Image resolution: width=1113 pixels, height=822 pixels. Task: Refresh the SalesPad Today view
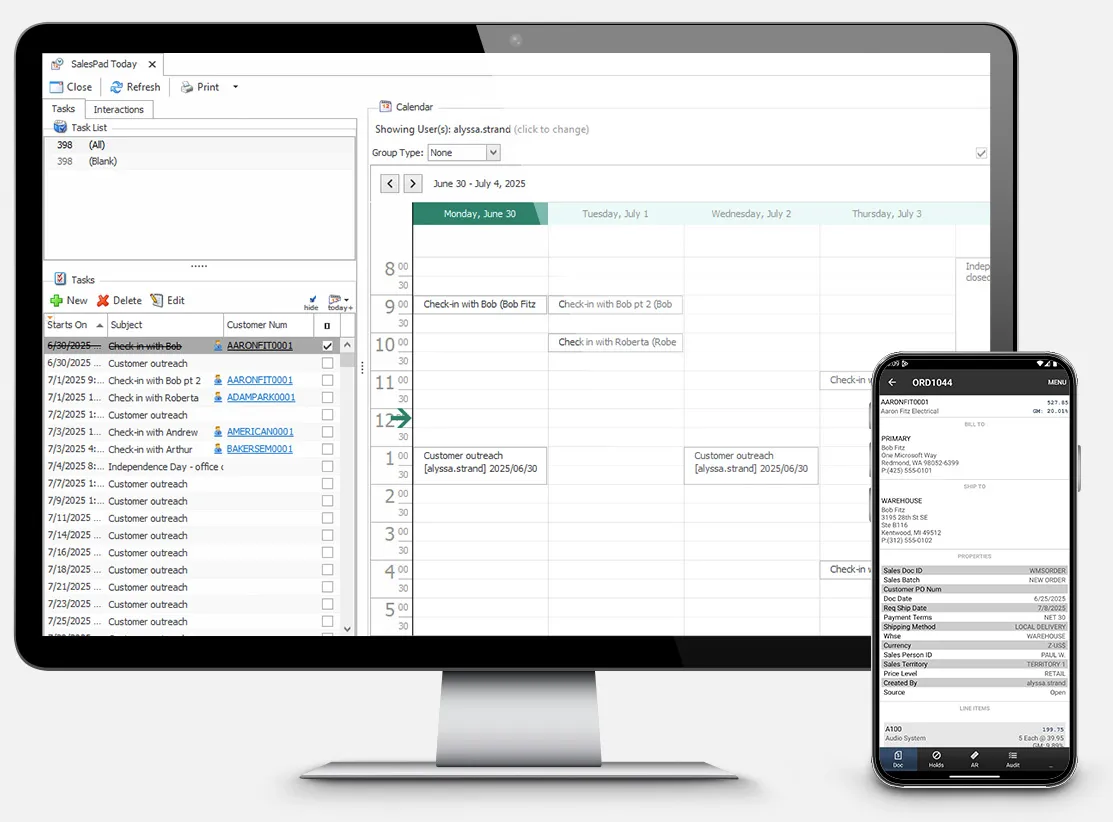click(135, 87)
